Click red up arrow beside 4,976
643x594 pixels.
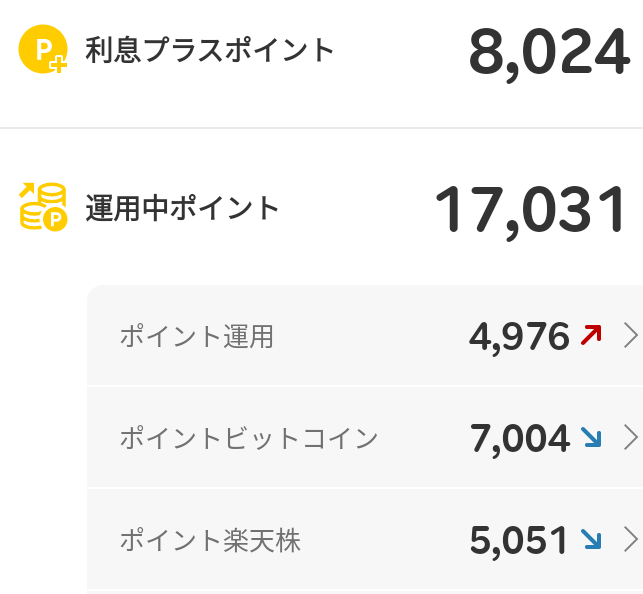click(x=591, y=336)
